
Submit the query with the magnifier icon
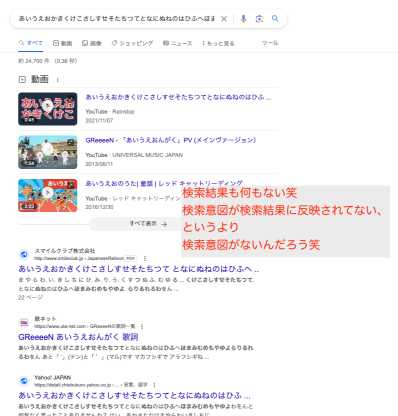275,18
